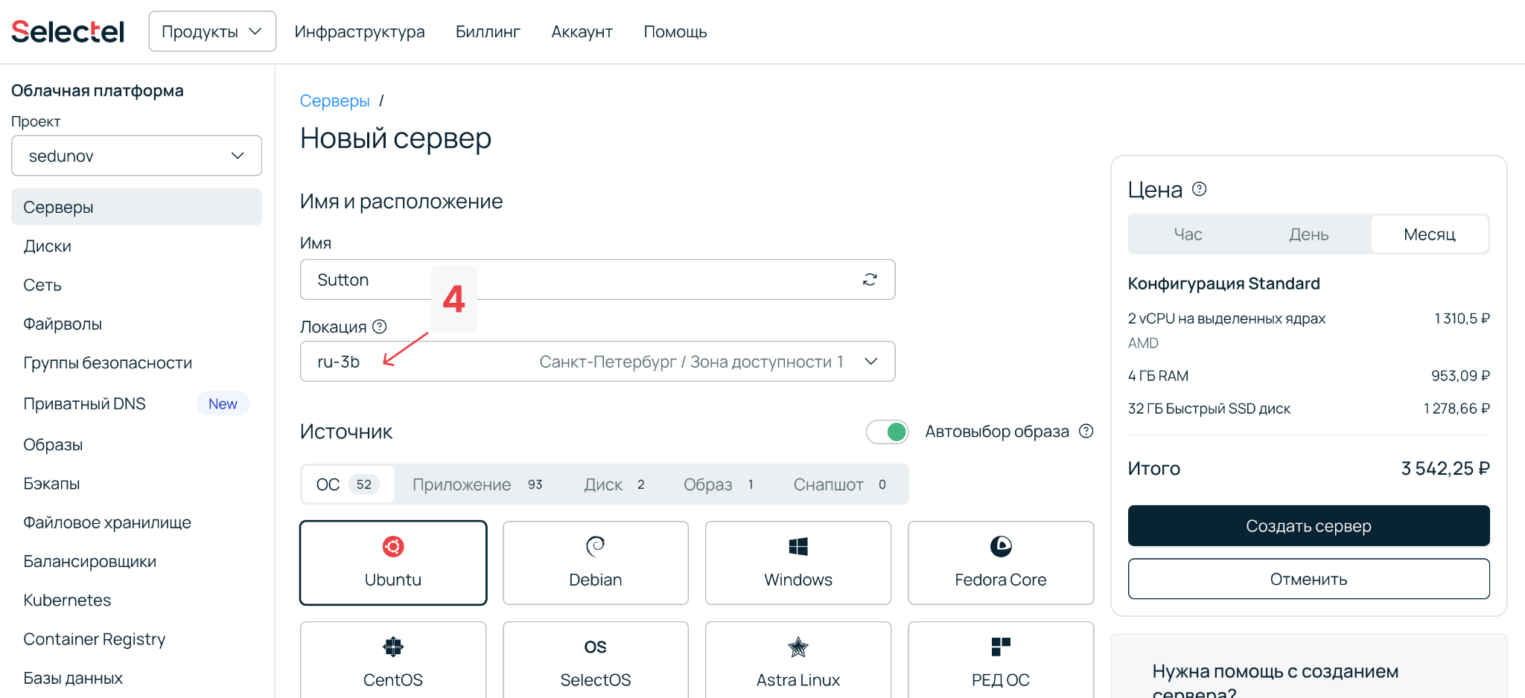
Task: Click the Selectel logo
Action: [x=68, y=31]
